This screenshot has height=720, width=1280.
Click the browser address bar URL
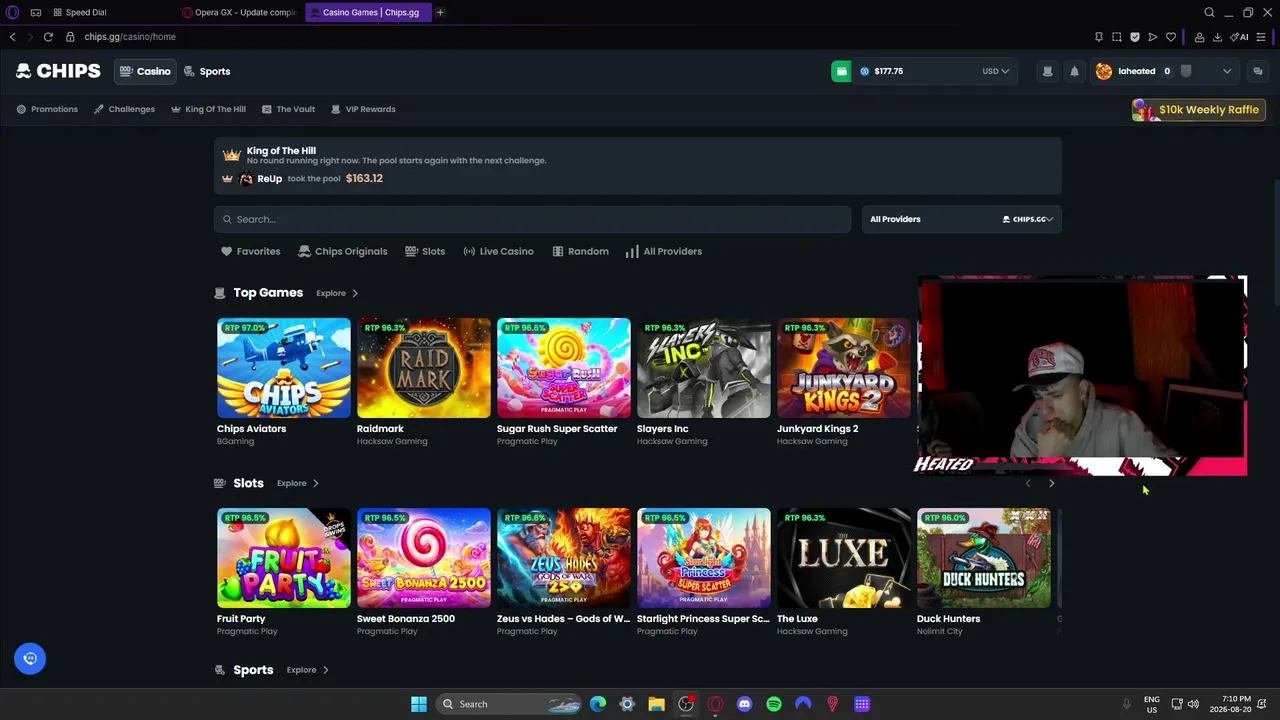130,37
